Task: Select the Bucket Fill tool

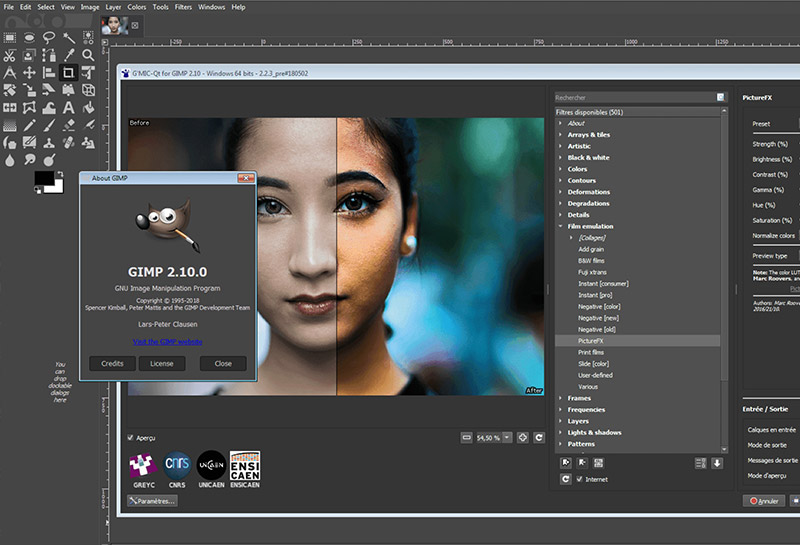Action: tap(88, 108)
